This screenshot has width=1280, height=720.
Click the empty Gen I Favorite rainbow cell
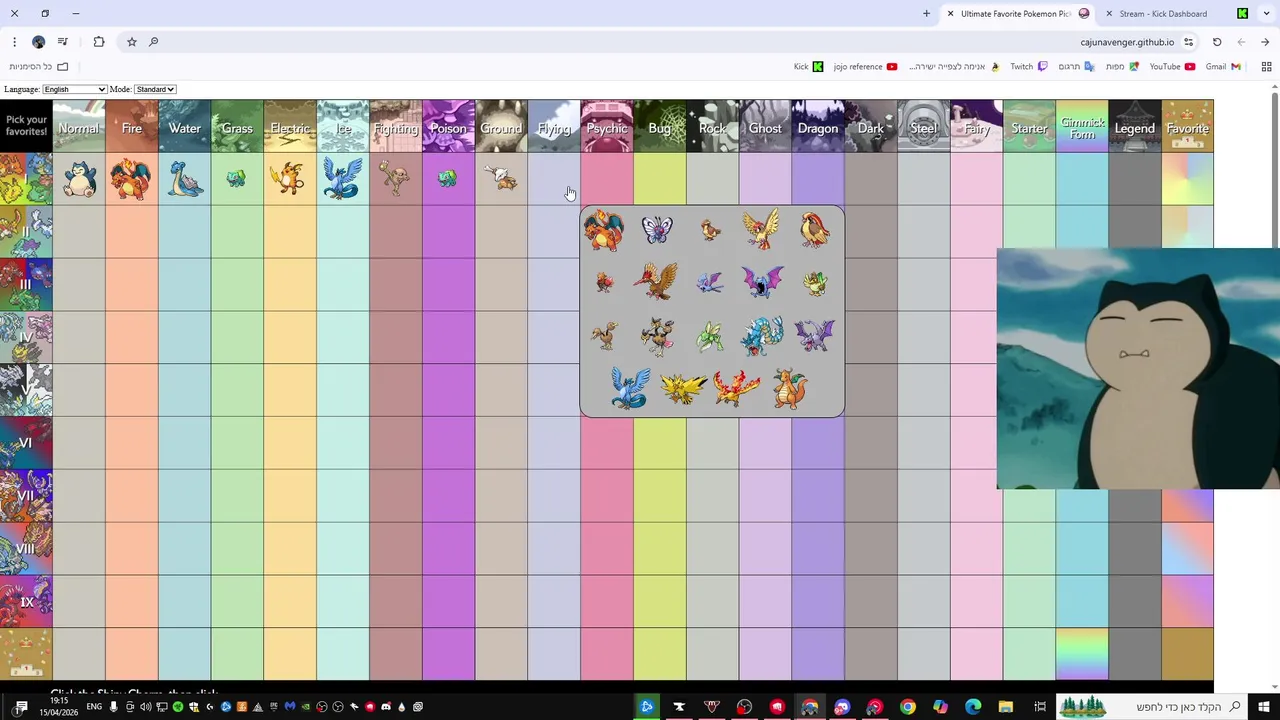coord(1188,179)
